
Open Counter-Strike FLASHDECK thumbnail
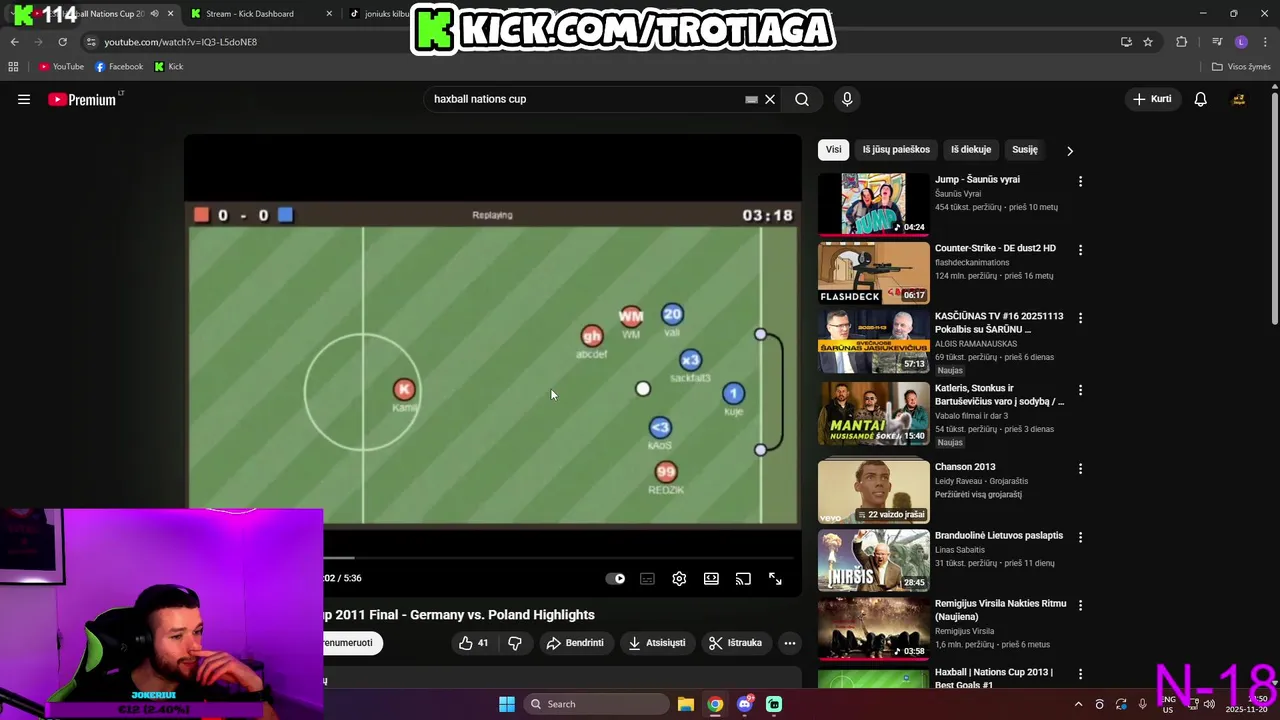pos(873,272)
